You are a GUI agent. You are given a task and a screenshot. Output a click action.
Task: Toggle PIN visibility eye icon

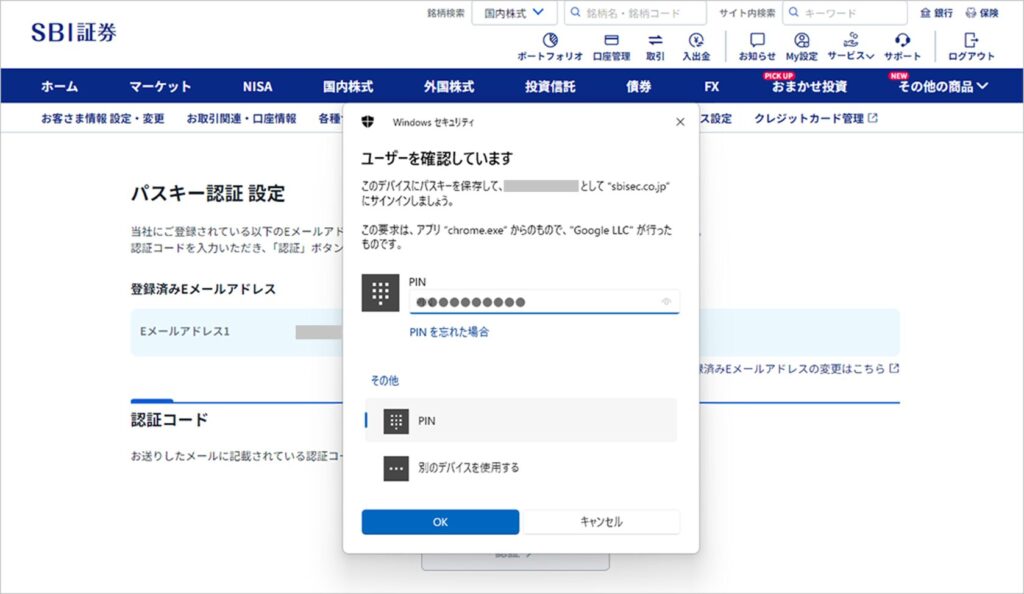pos(667,301)
